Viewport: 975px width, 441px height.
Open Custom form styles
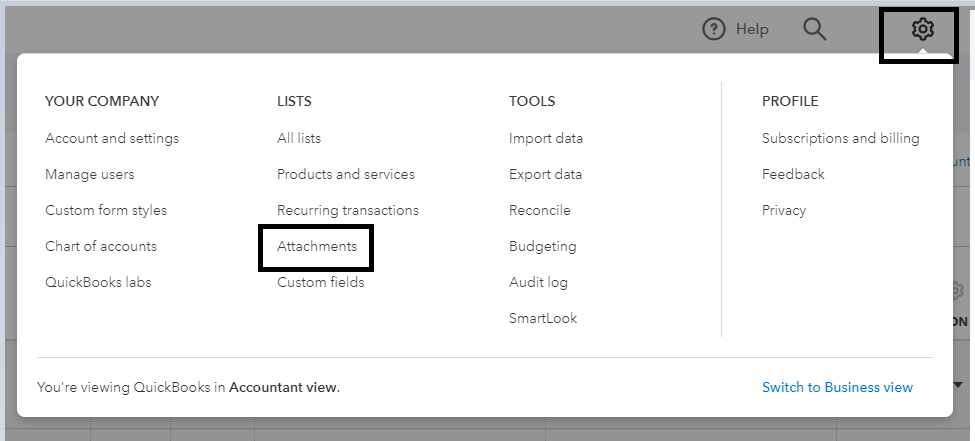106,210
